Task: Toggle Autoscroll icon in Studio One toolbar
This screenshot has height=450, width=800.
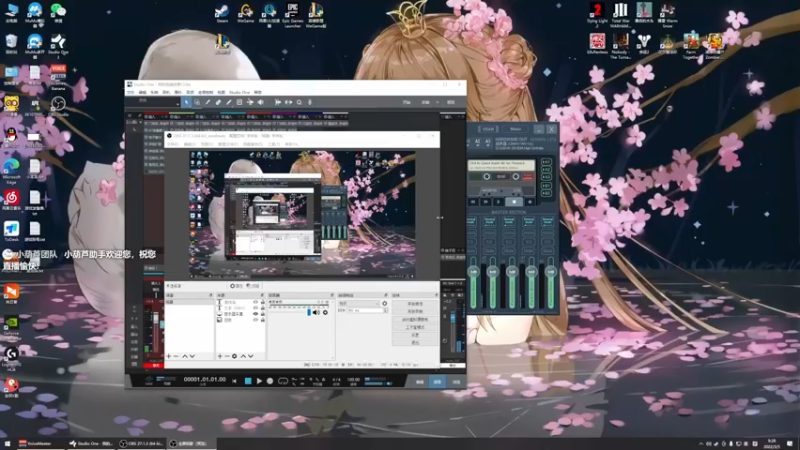Action: 278,103
